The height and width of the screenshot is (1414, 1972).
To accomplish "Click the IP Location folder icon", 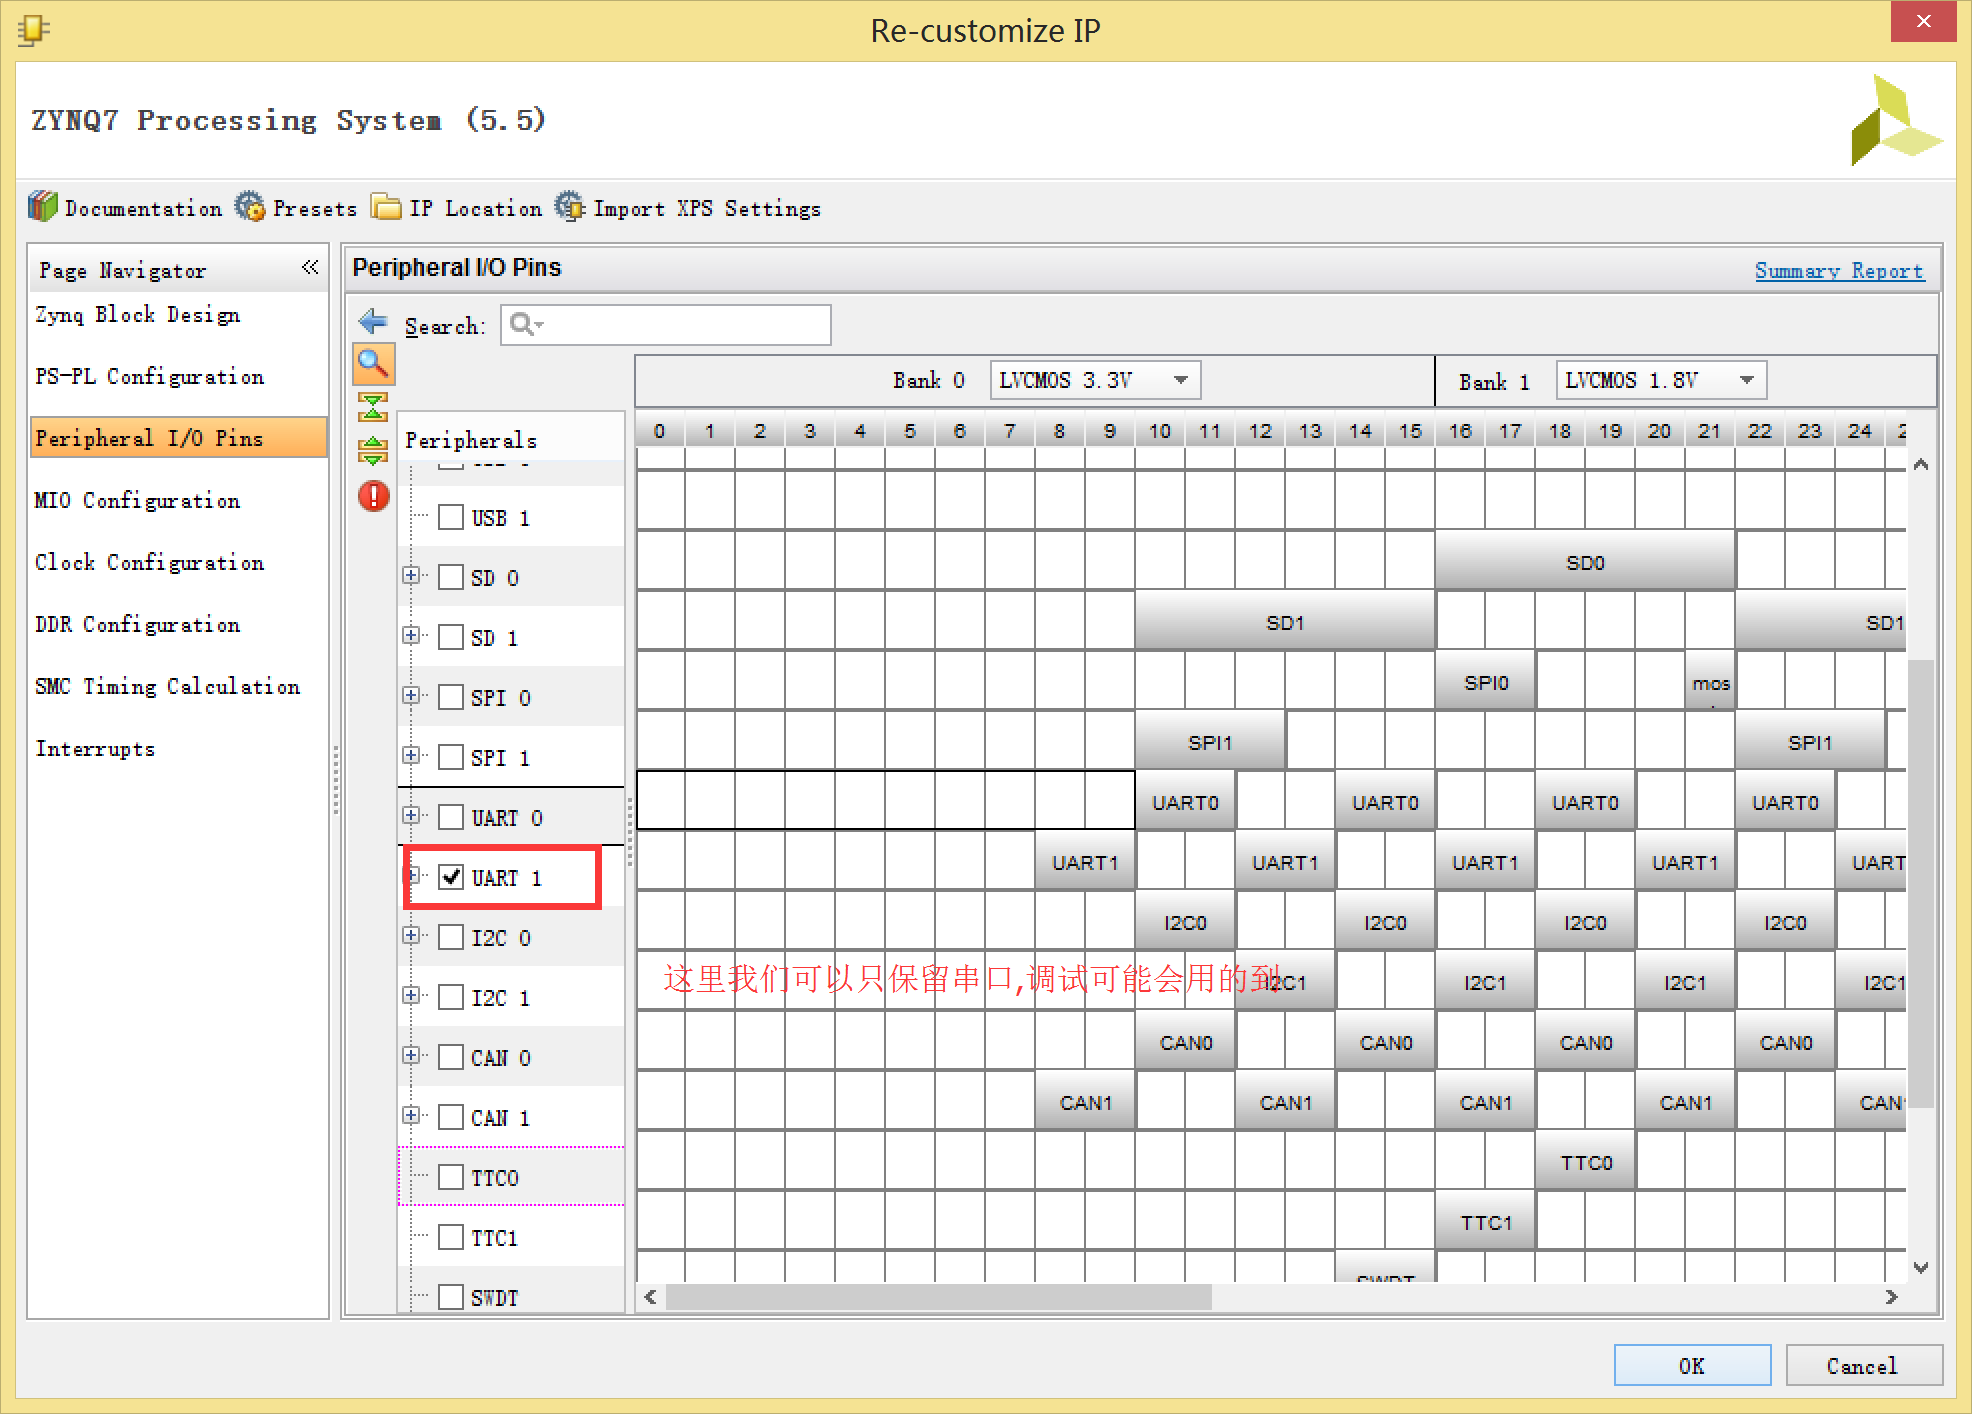I will click(386, 207).
